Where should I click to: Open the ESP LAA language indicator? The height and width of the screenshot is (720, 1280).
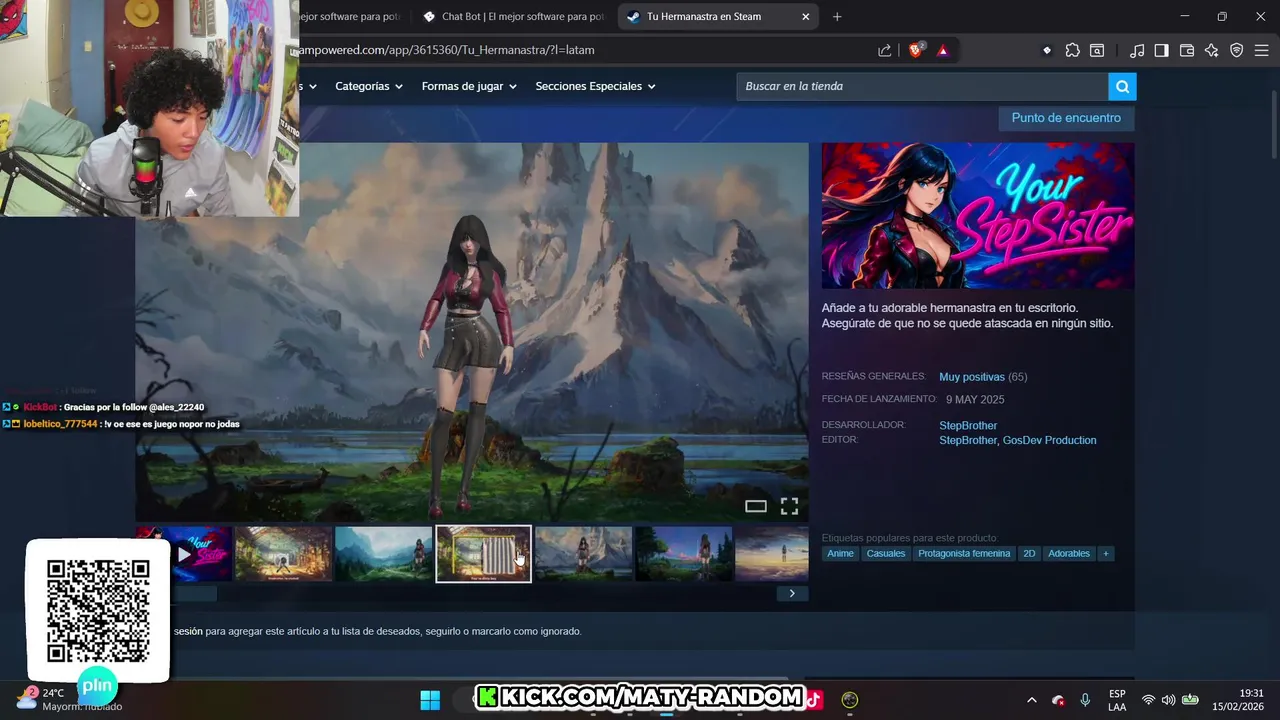pyautogui.click(x=1117, y=700)
